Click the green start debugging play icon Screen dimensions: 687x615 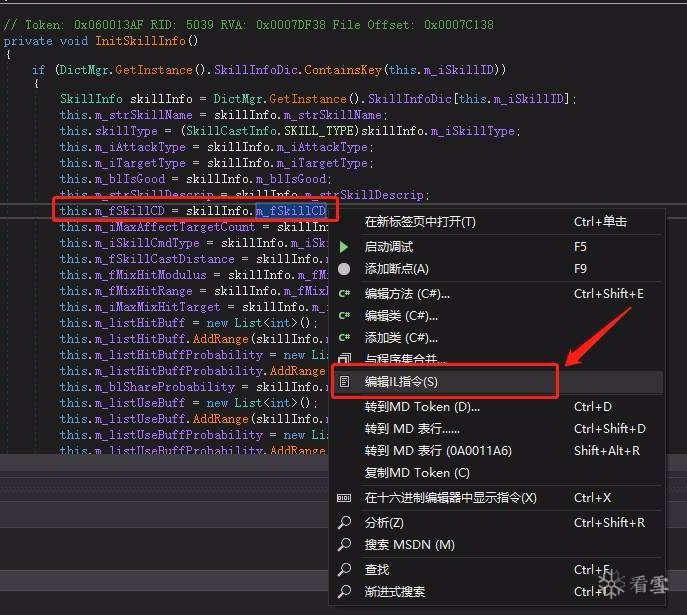344,246
